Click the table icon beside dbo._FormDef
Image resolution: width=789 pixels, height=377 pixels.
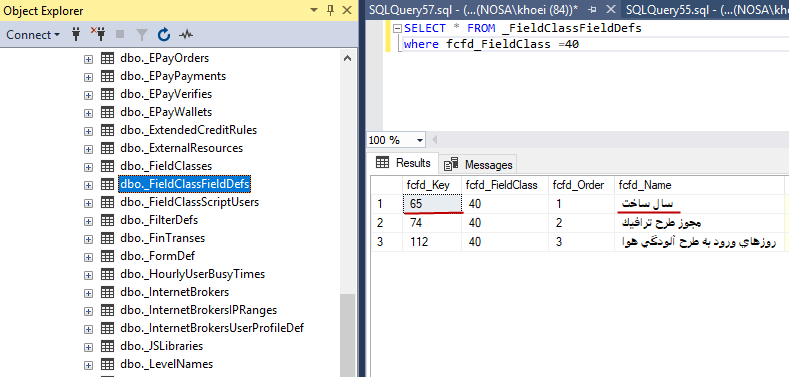pos(107,256)
